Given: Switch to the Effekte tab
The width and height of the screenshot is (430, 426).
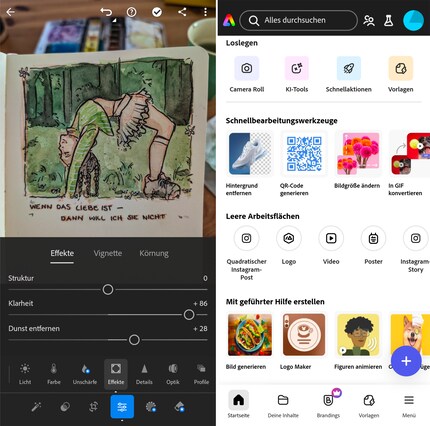Looking at the screenshot, I should point(62,253).
